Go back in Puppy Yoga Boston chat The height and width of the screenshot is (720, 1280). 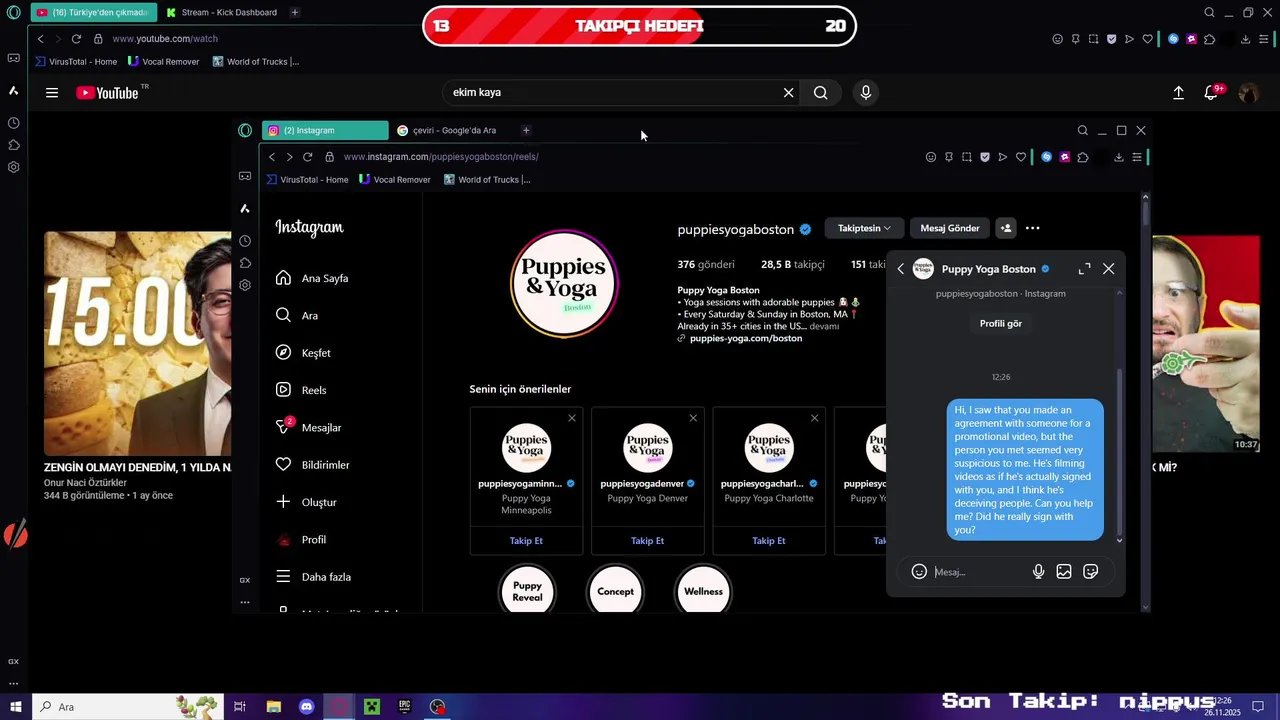[x=900, y=269]
